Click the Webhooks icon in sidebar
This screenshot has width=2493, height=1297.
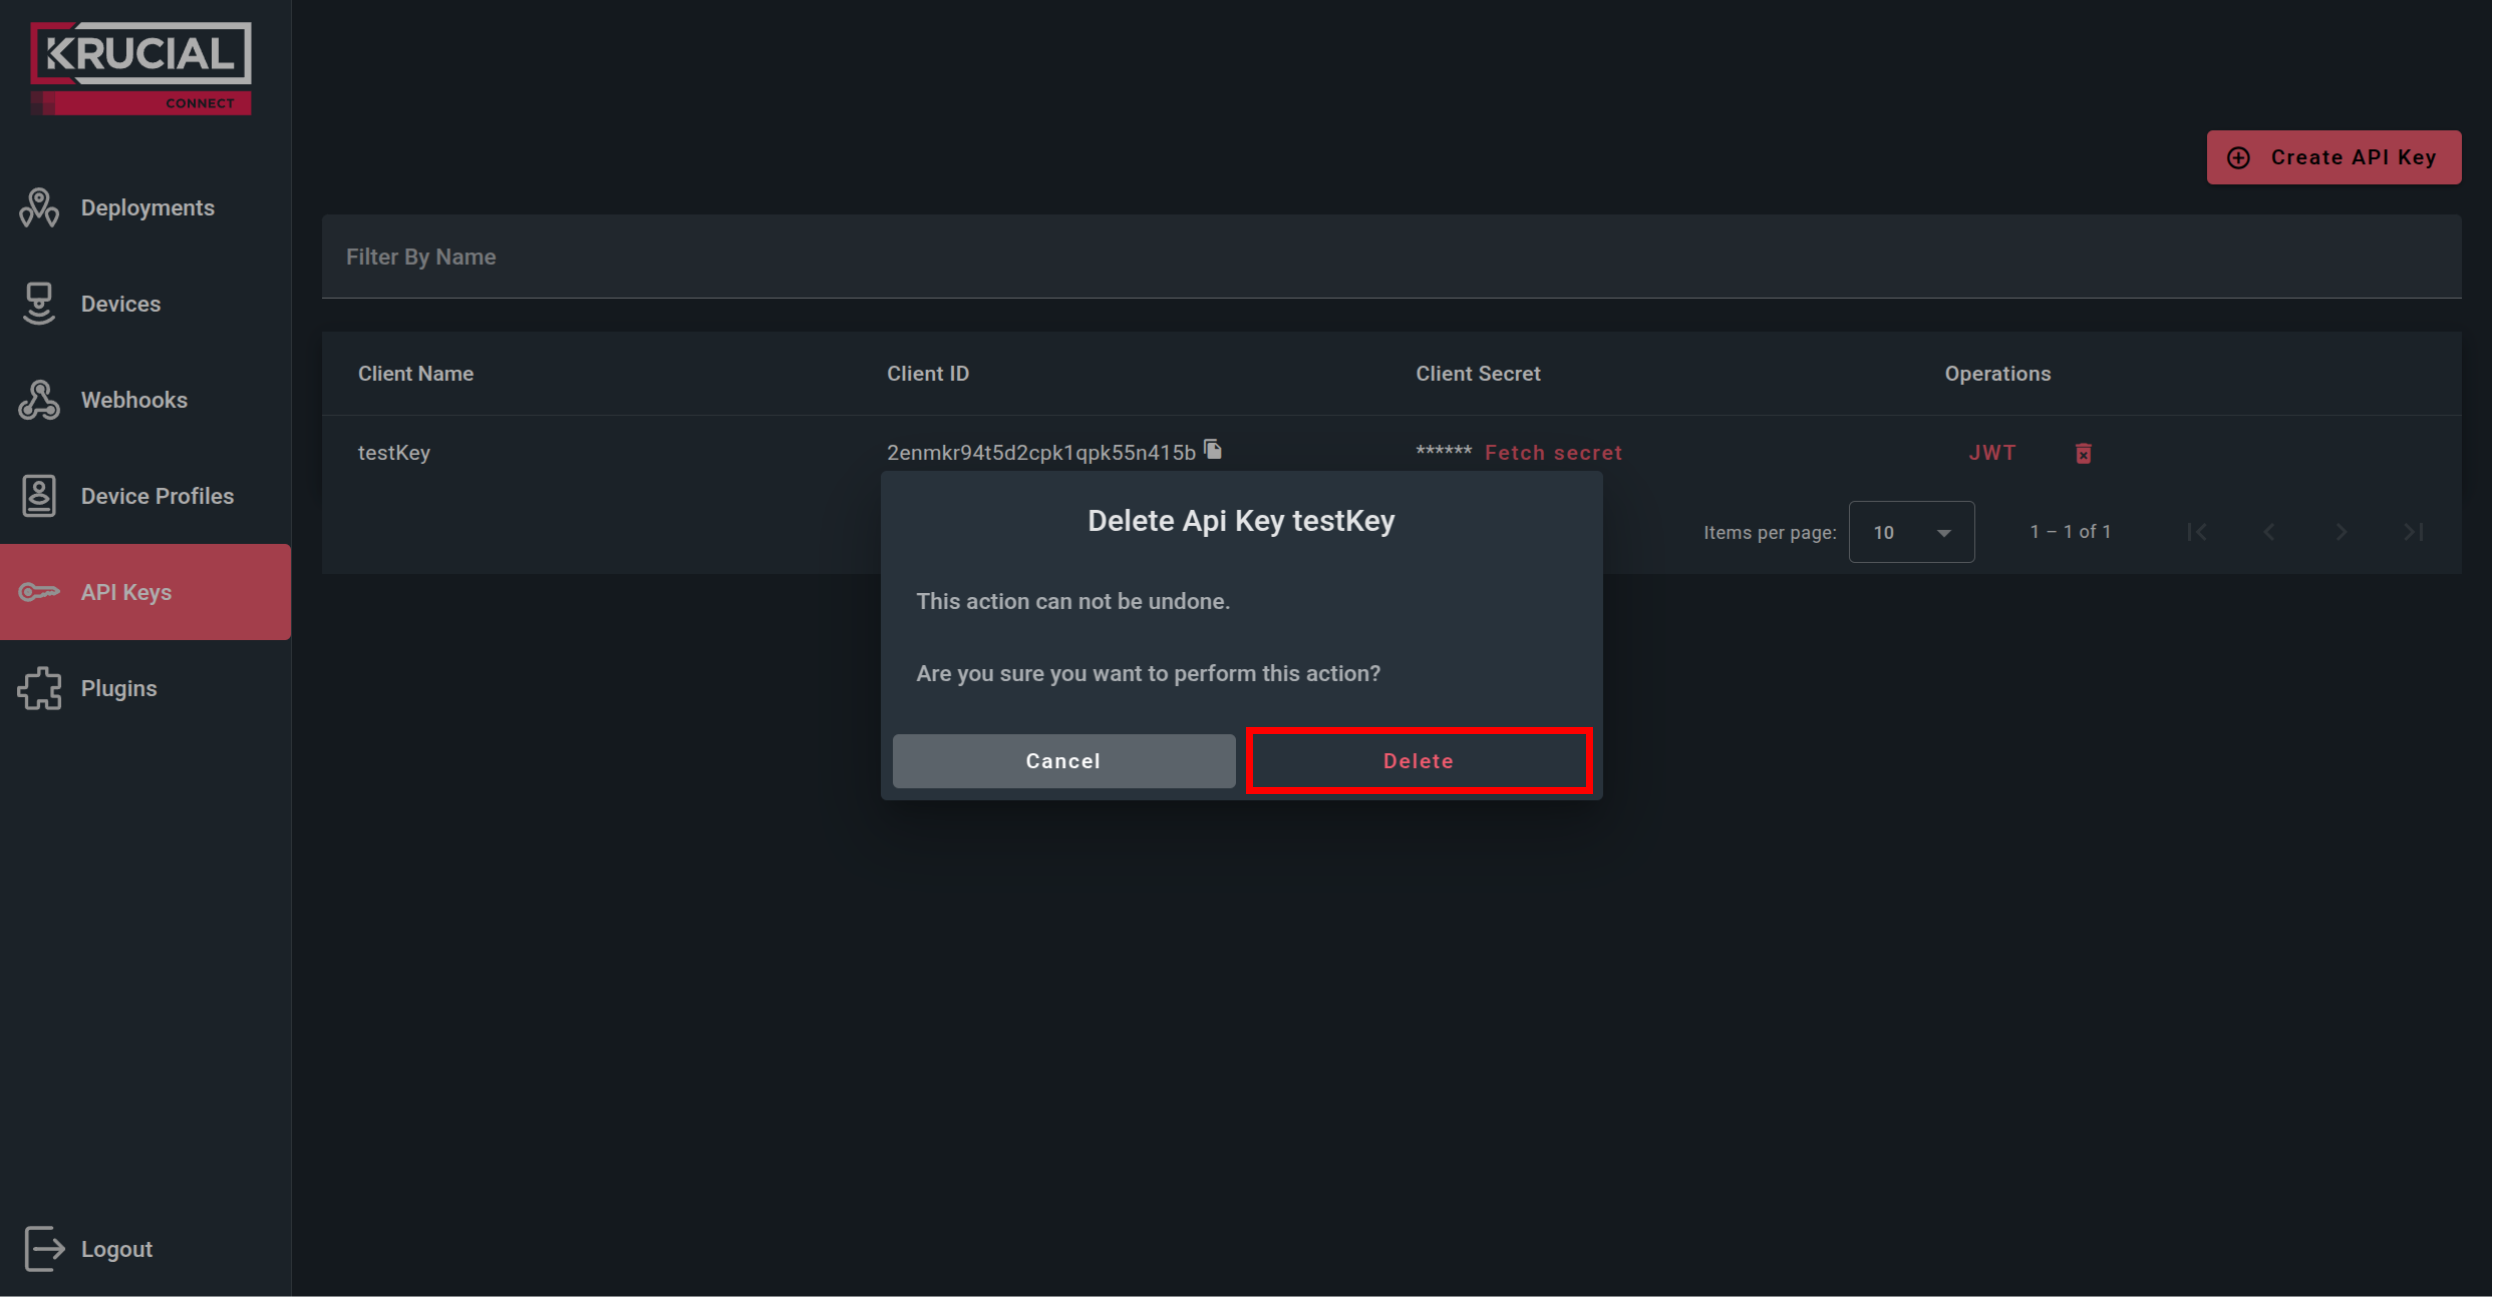pyautogui.click(x=39, y=400)
